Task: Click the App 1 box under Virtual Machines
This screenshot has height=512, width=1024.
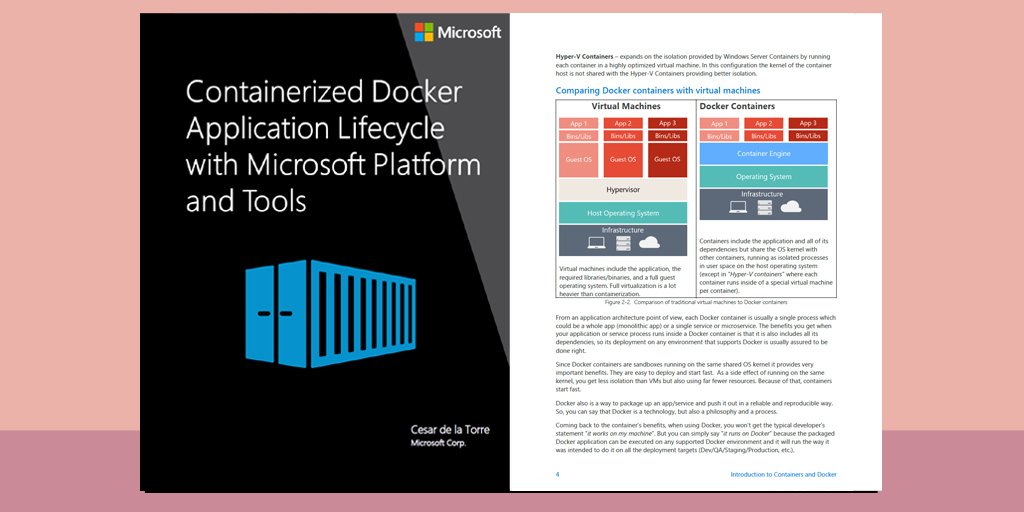Action: (579, 123)
